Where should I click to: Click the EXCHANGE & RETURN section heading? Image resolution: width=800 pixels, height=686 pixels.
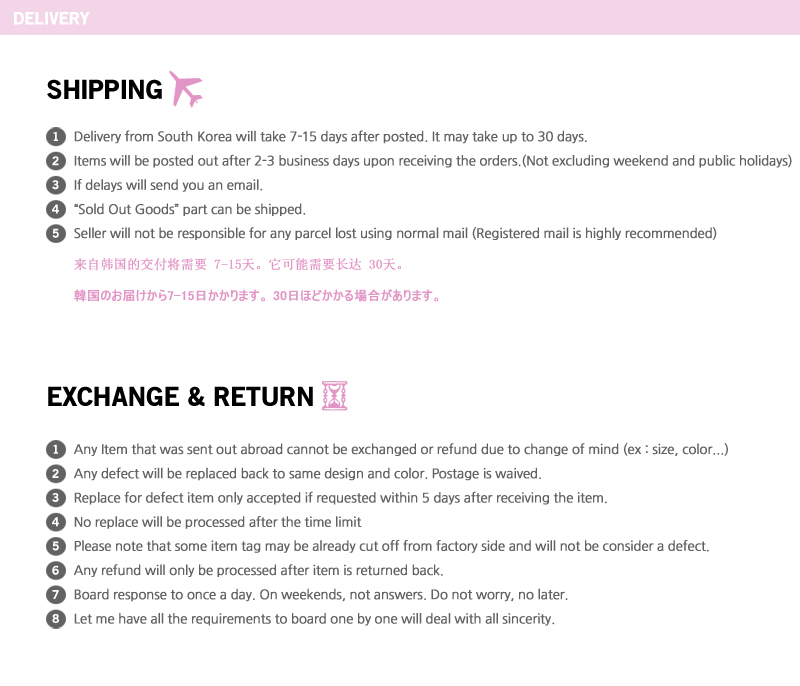(x=180, y=397)
